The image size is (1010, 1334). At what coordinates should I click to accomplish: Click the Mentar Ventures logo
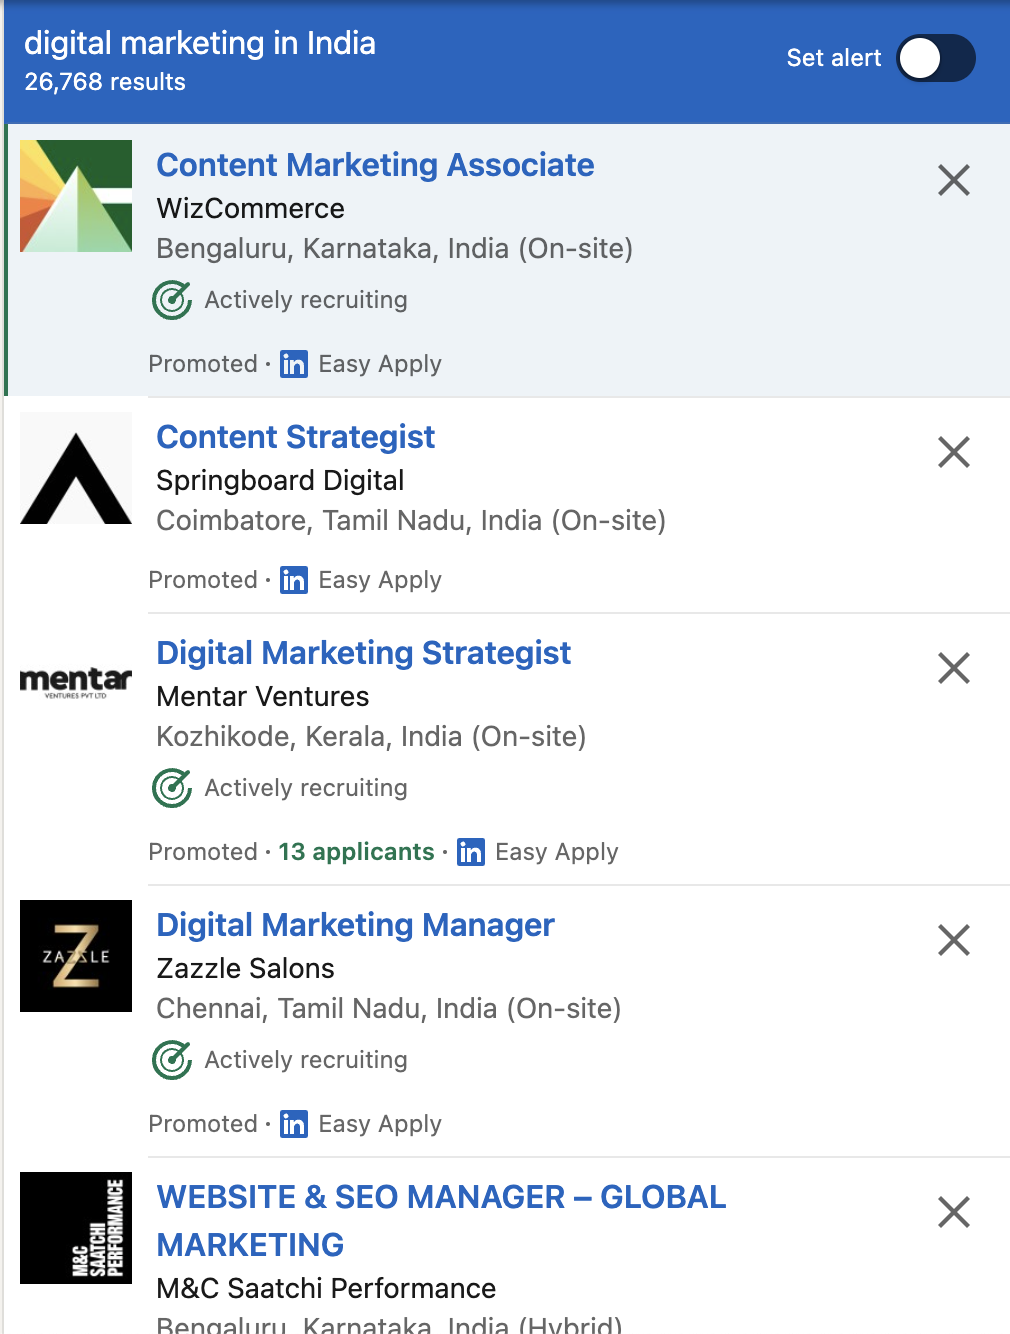(76, 684)
